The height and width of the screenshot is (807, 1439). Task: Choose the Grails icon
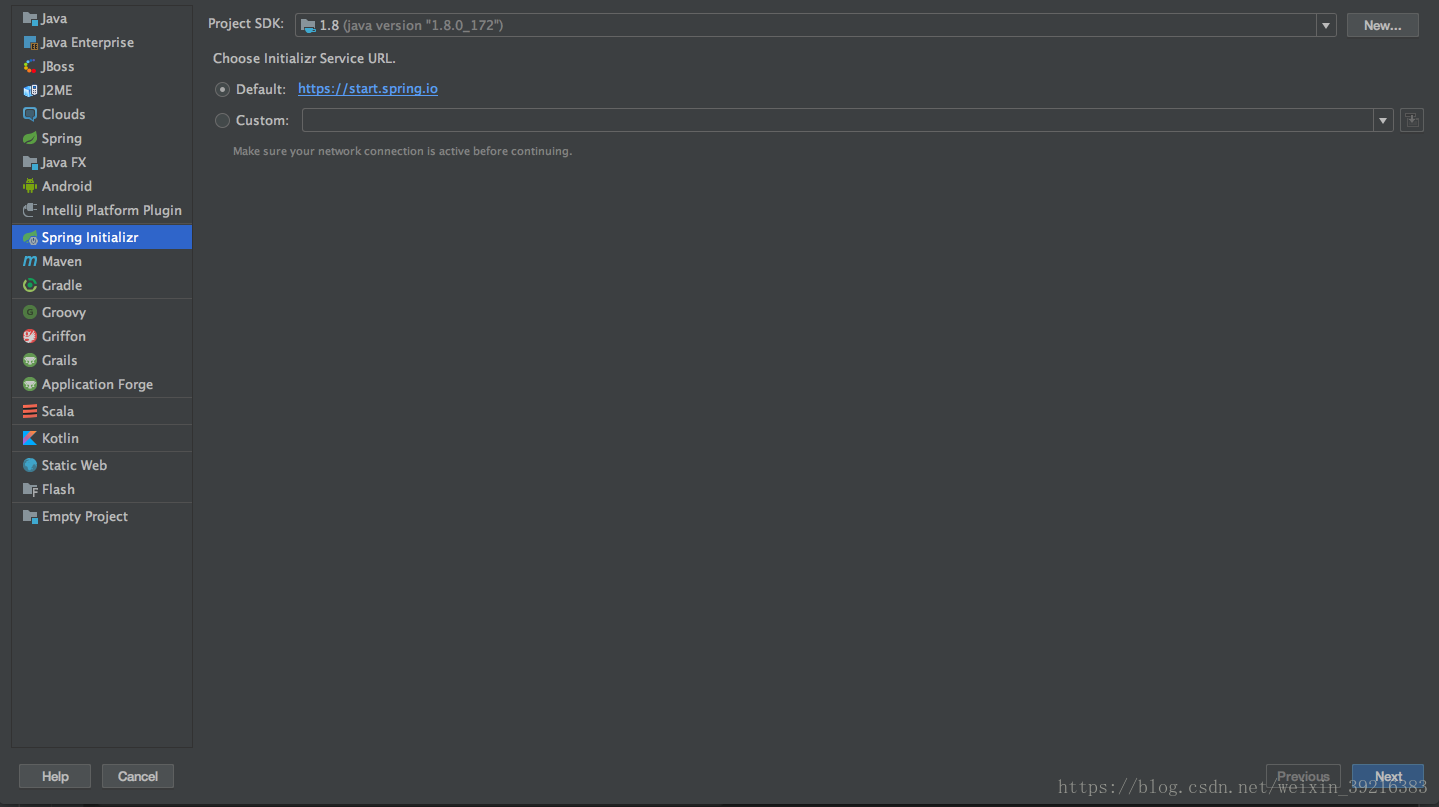click(x=30, y=361)
